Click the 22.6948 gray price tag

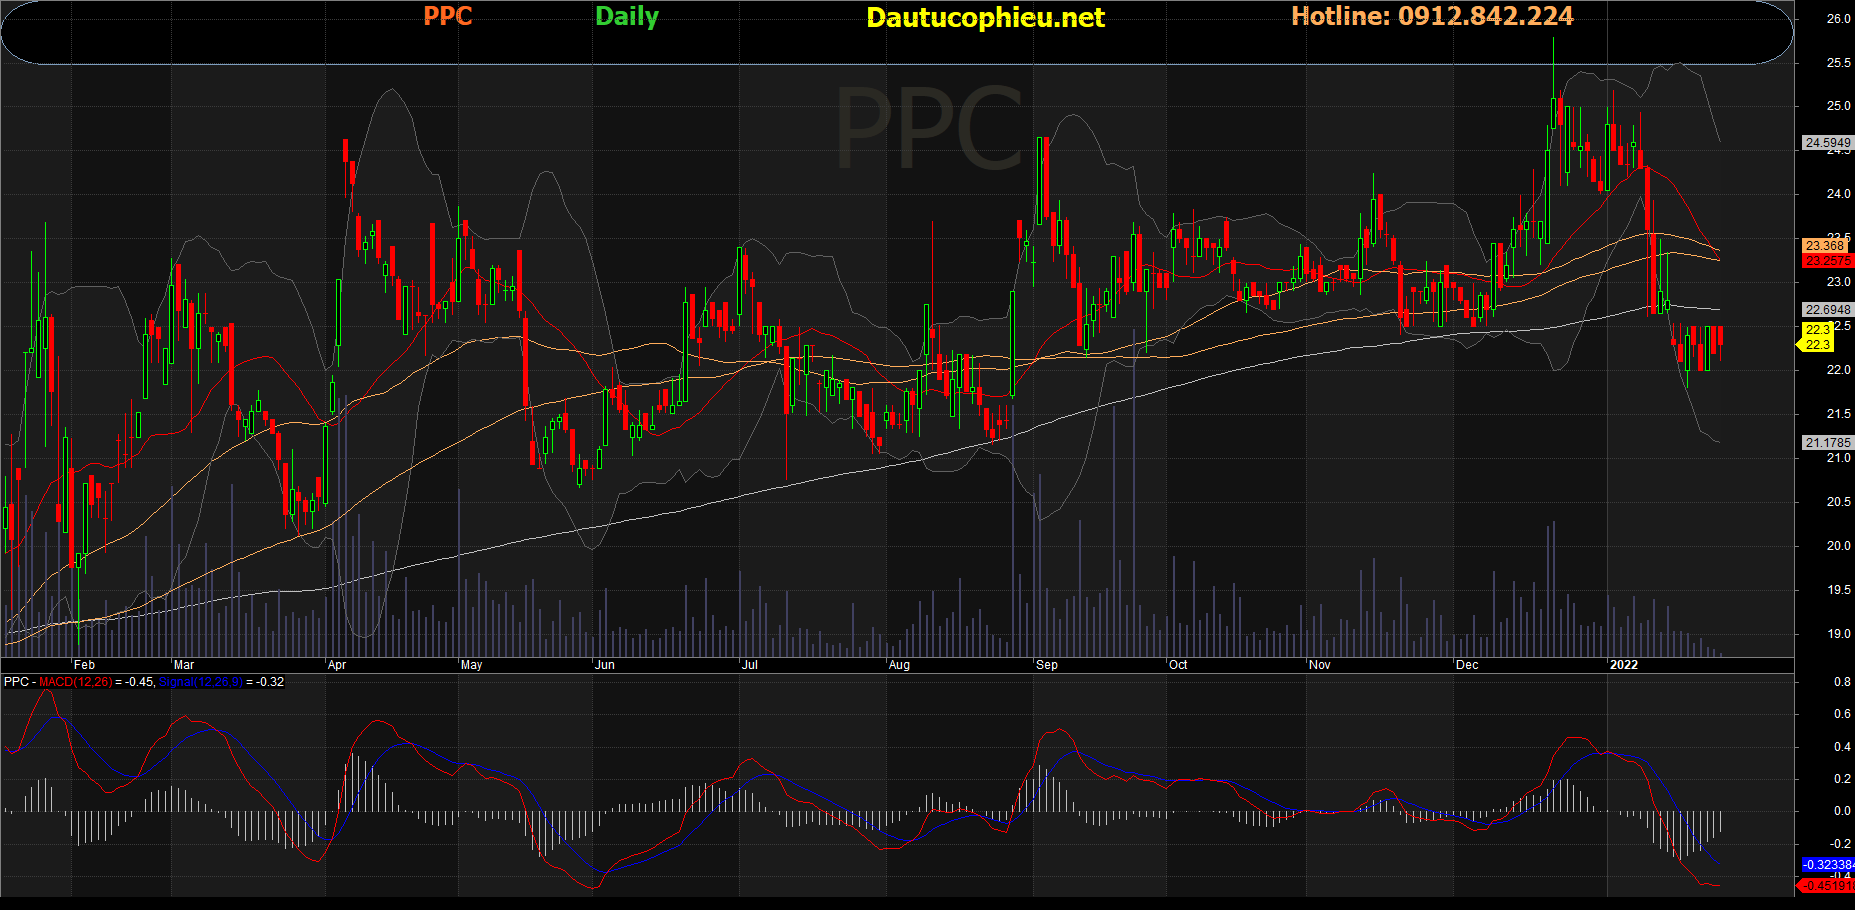pyautogui.click(x=1827, y=310)
